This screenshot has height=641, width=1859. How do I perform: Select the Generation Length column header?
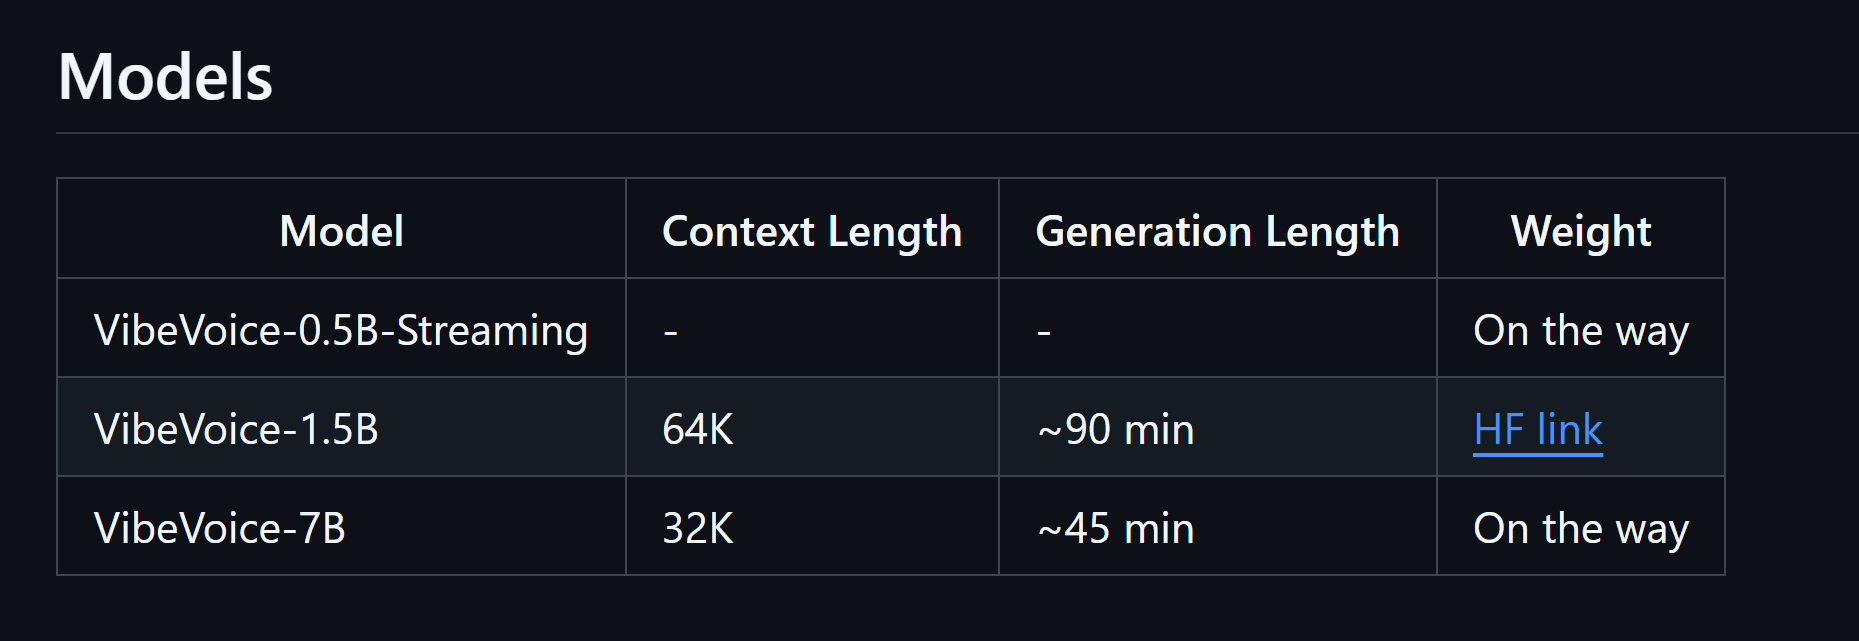1217,231
